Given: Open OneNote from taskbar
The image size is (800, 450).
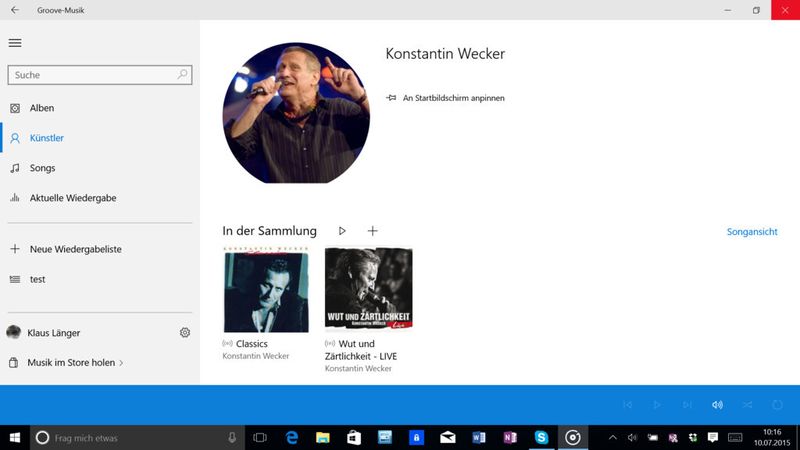Looking at the screenshot, I should [x=510, y=438].
